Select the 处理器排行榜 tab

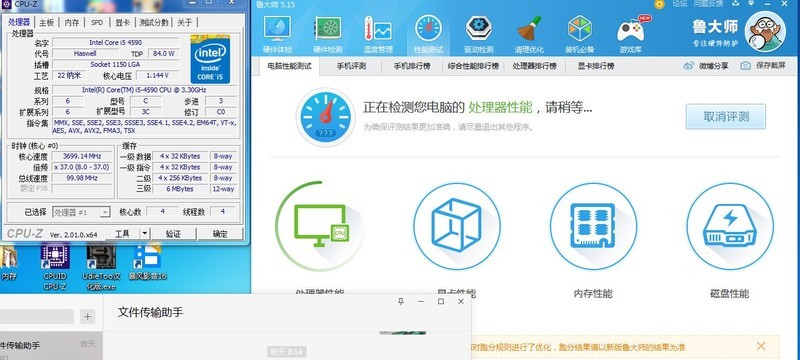click(534, 66)
